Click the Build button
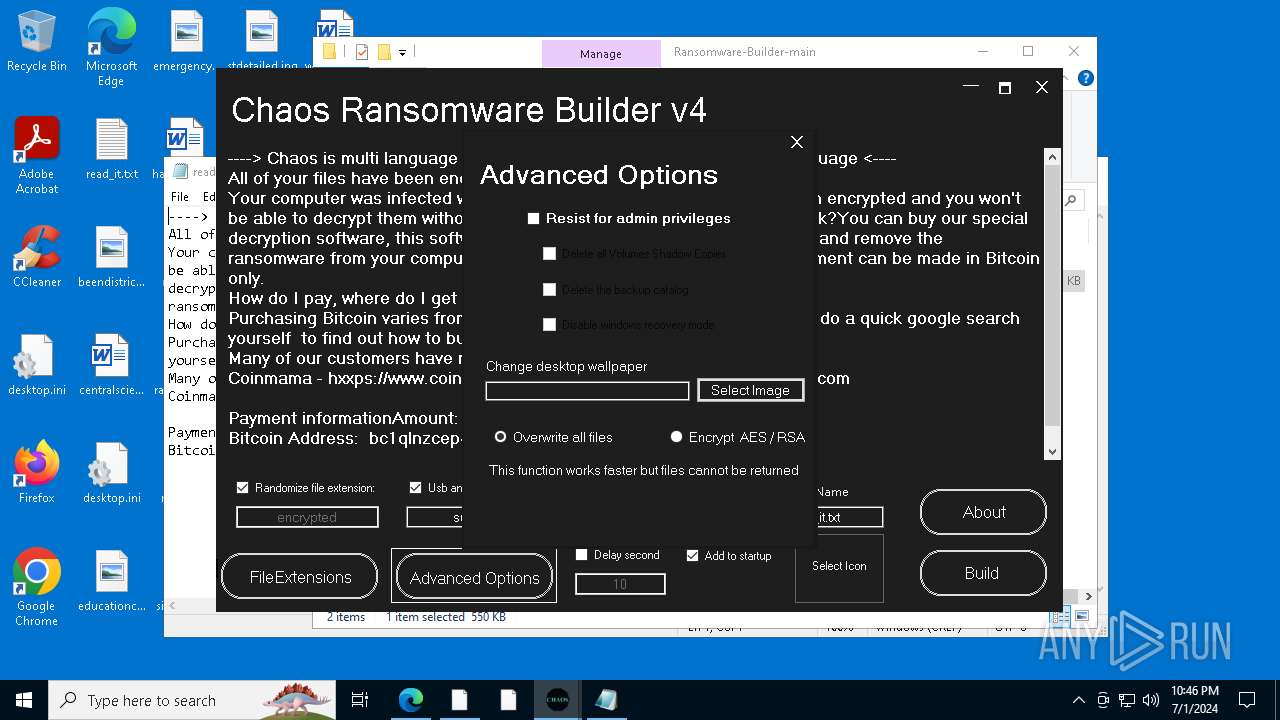 coord(983,573)
